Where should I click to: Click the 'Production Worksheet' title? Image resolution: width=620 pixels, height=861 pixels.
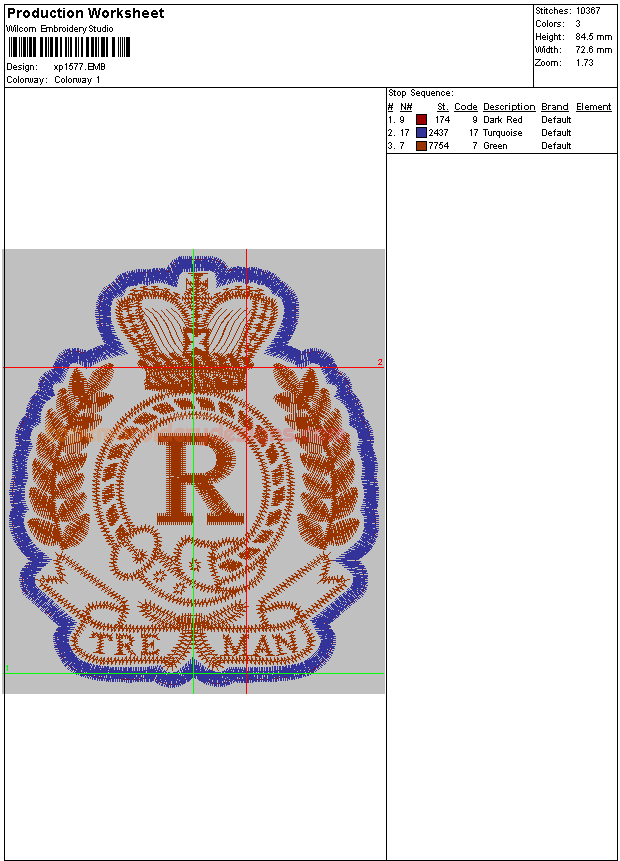(85, 13)
